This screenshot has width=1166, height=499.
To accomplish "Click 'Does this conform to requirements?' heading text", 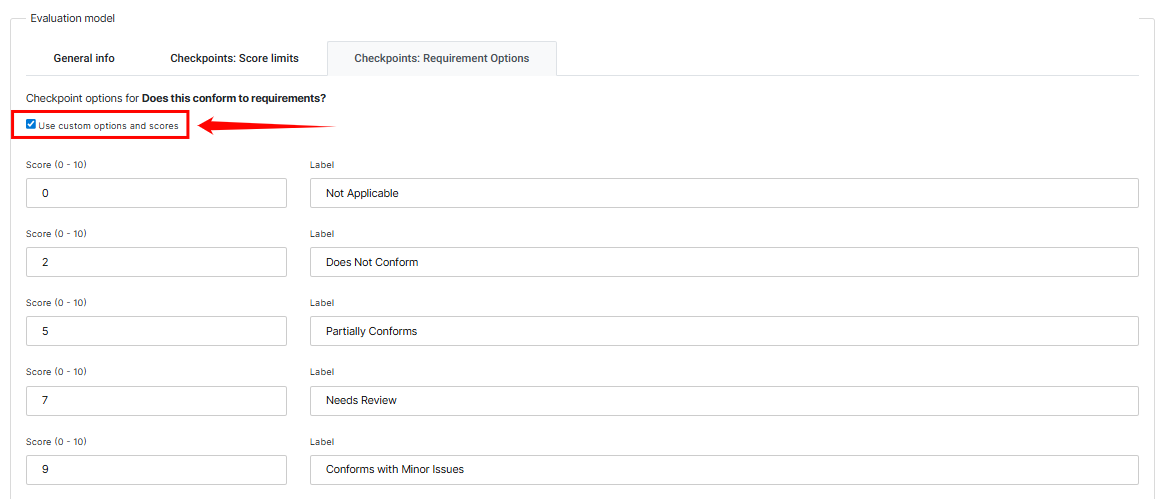I will tap(234, 98).
